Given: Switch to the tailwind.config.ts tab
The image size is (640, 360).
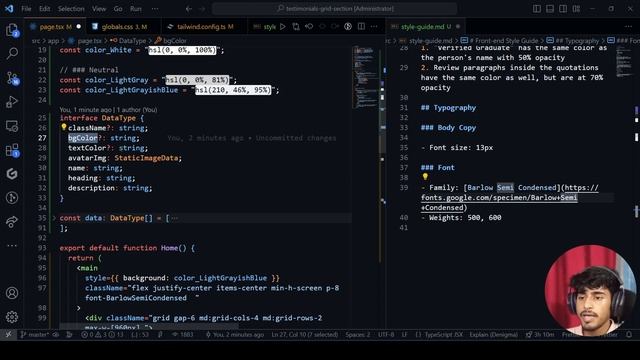Looking at the screenshot, I should point(204,27).
